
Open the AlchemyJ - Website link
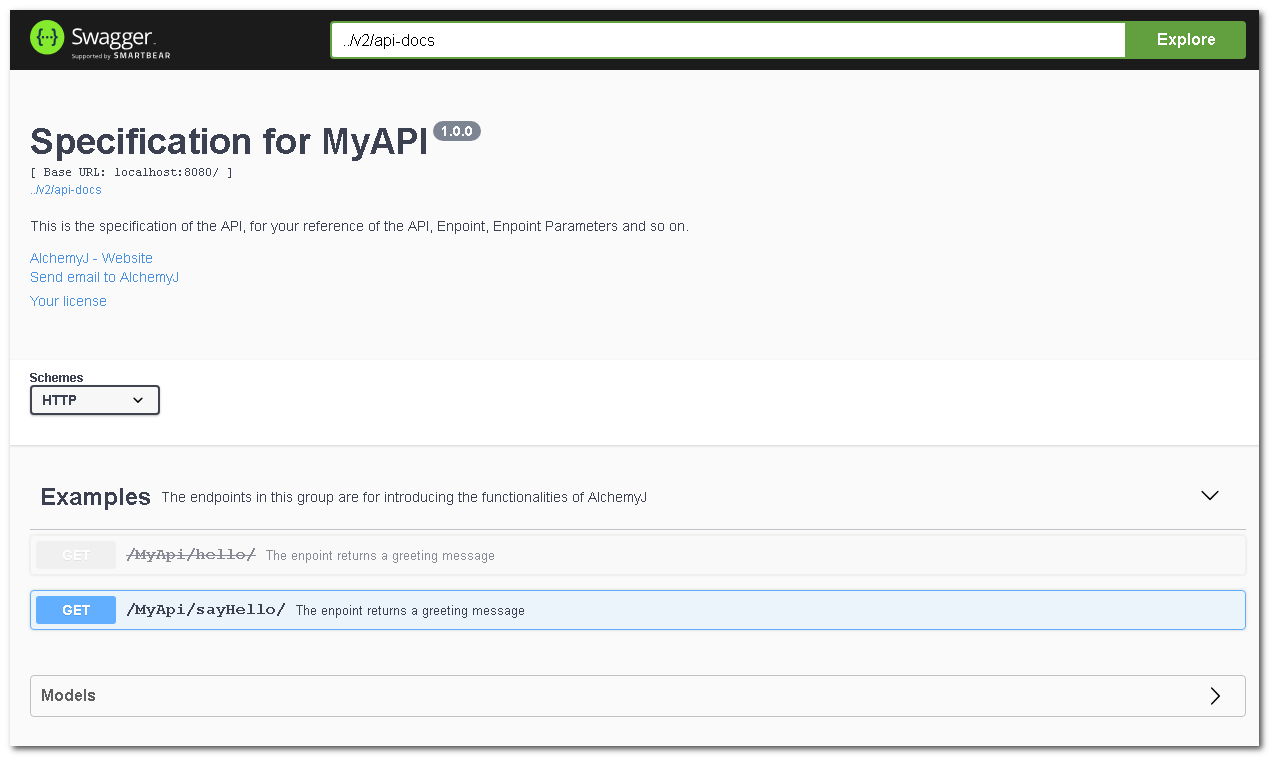(x=91, y=258)
